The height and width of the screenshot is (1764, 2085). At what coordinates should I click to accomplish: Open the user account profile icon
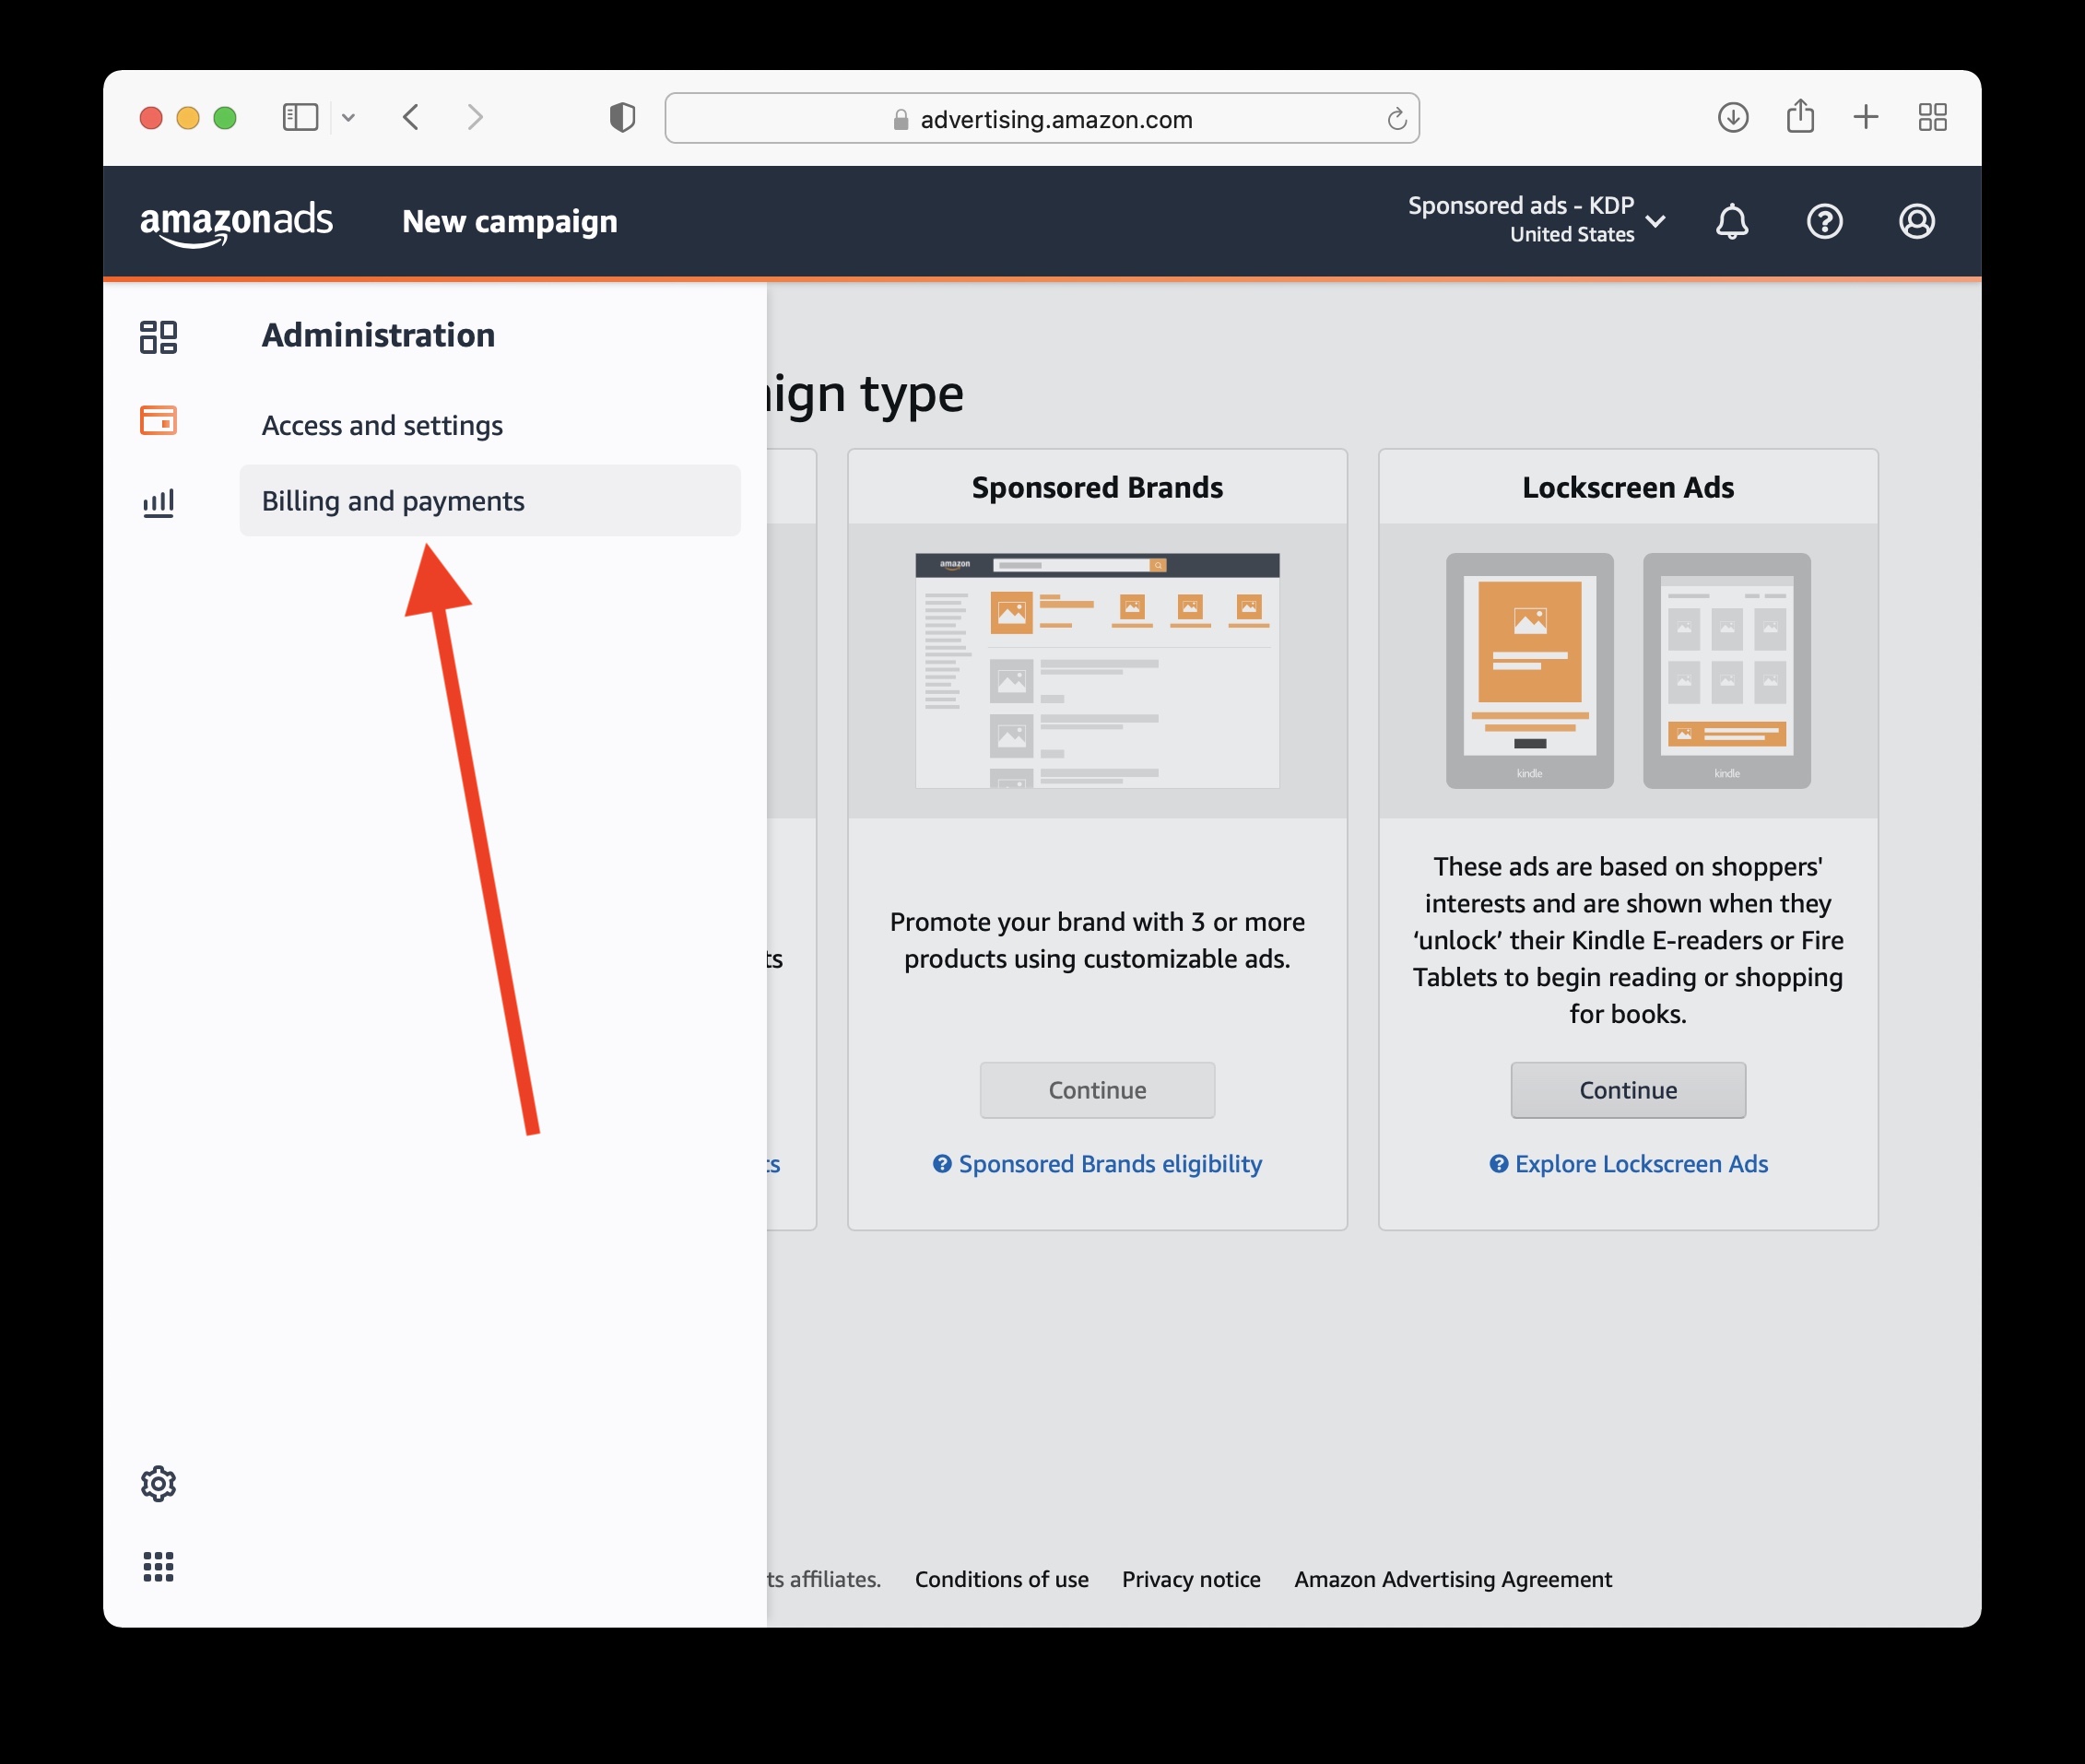[x=1916, y=221]
